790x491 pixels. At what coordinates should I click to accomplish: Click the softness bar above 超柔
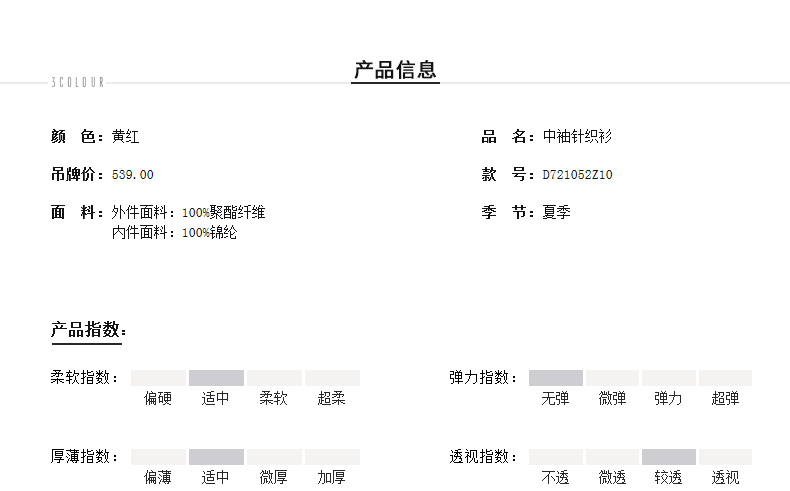(x=333, y=378)
